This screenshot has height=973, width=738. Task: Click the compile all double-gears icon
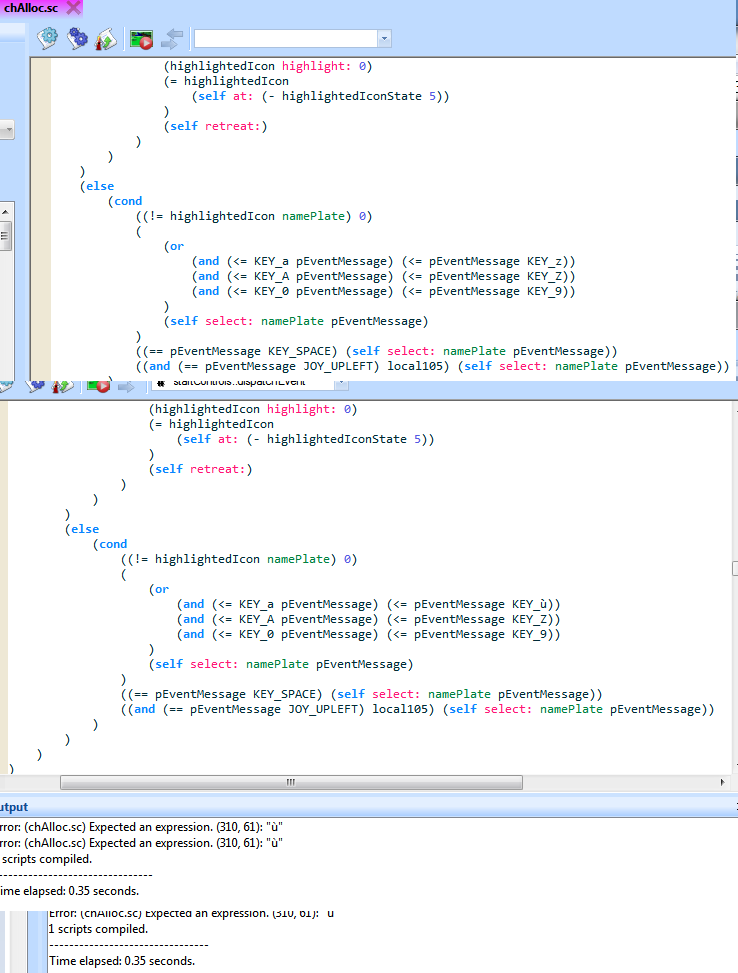coord(77,38)
